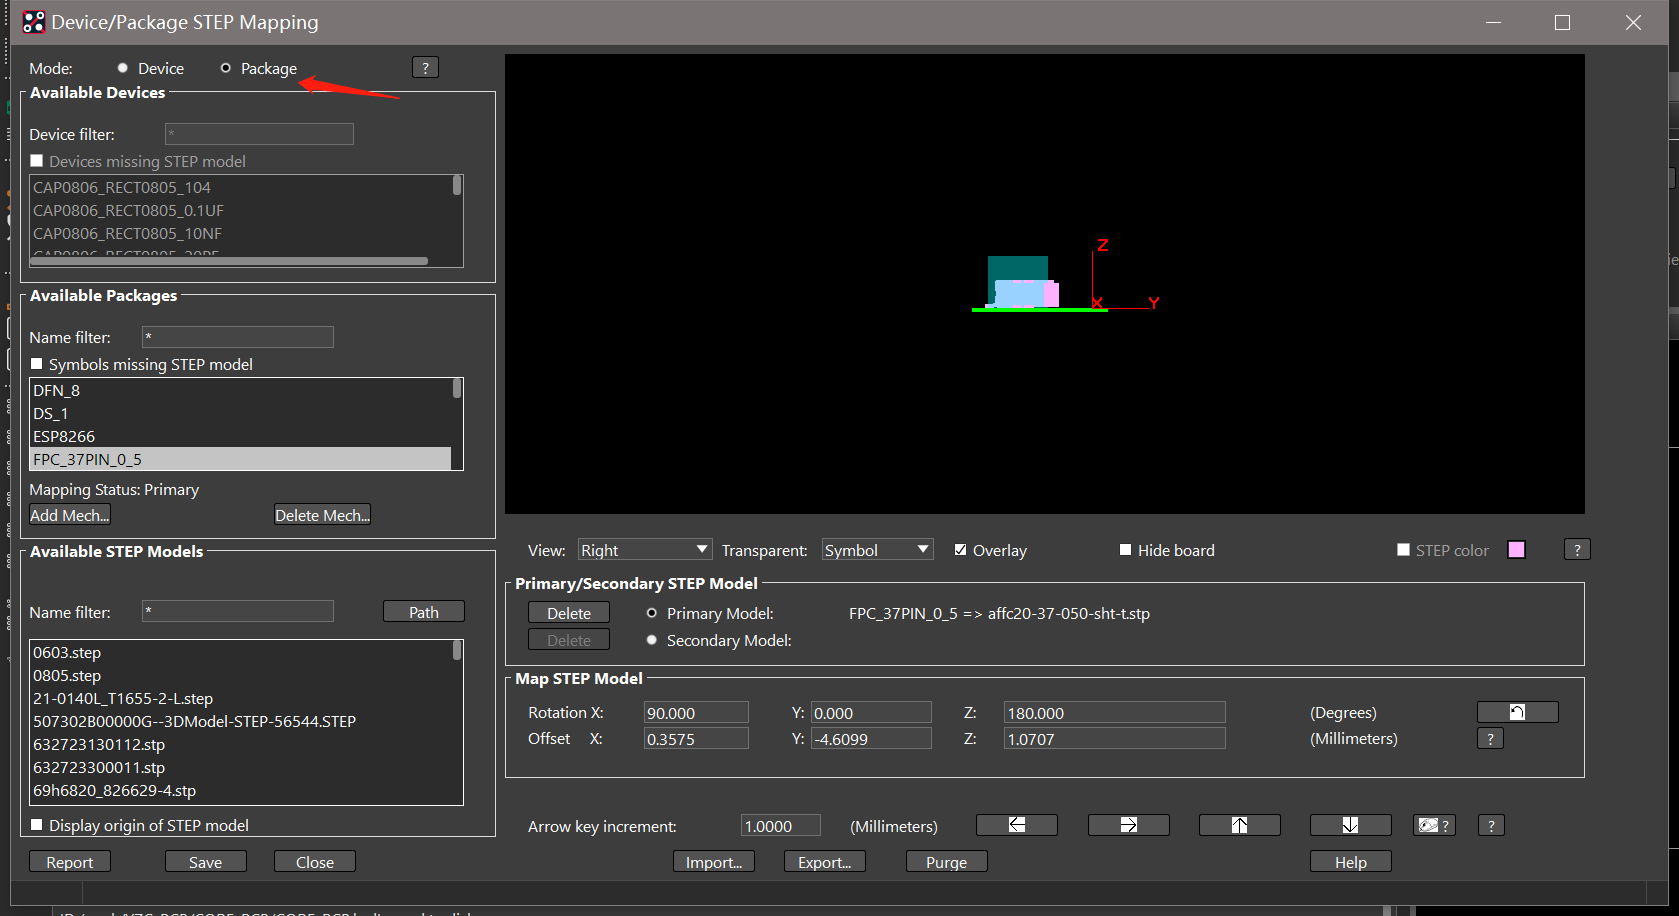The height and width of the screenshot is (916, 1679).
Task: Click the Purge button
Action: coord(946,862)
